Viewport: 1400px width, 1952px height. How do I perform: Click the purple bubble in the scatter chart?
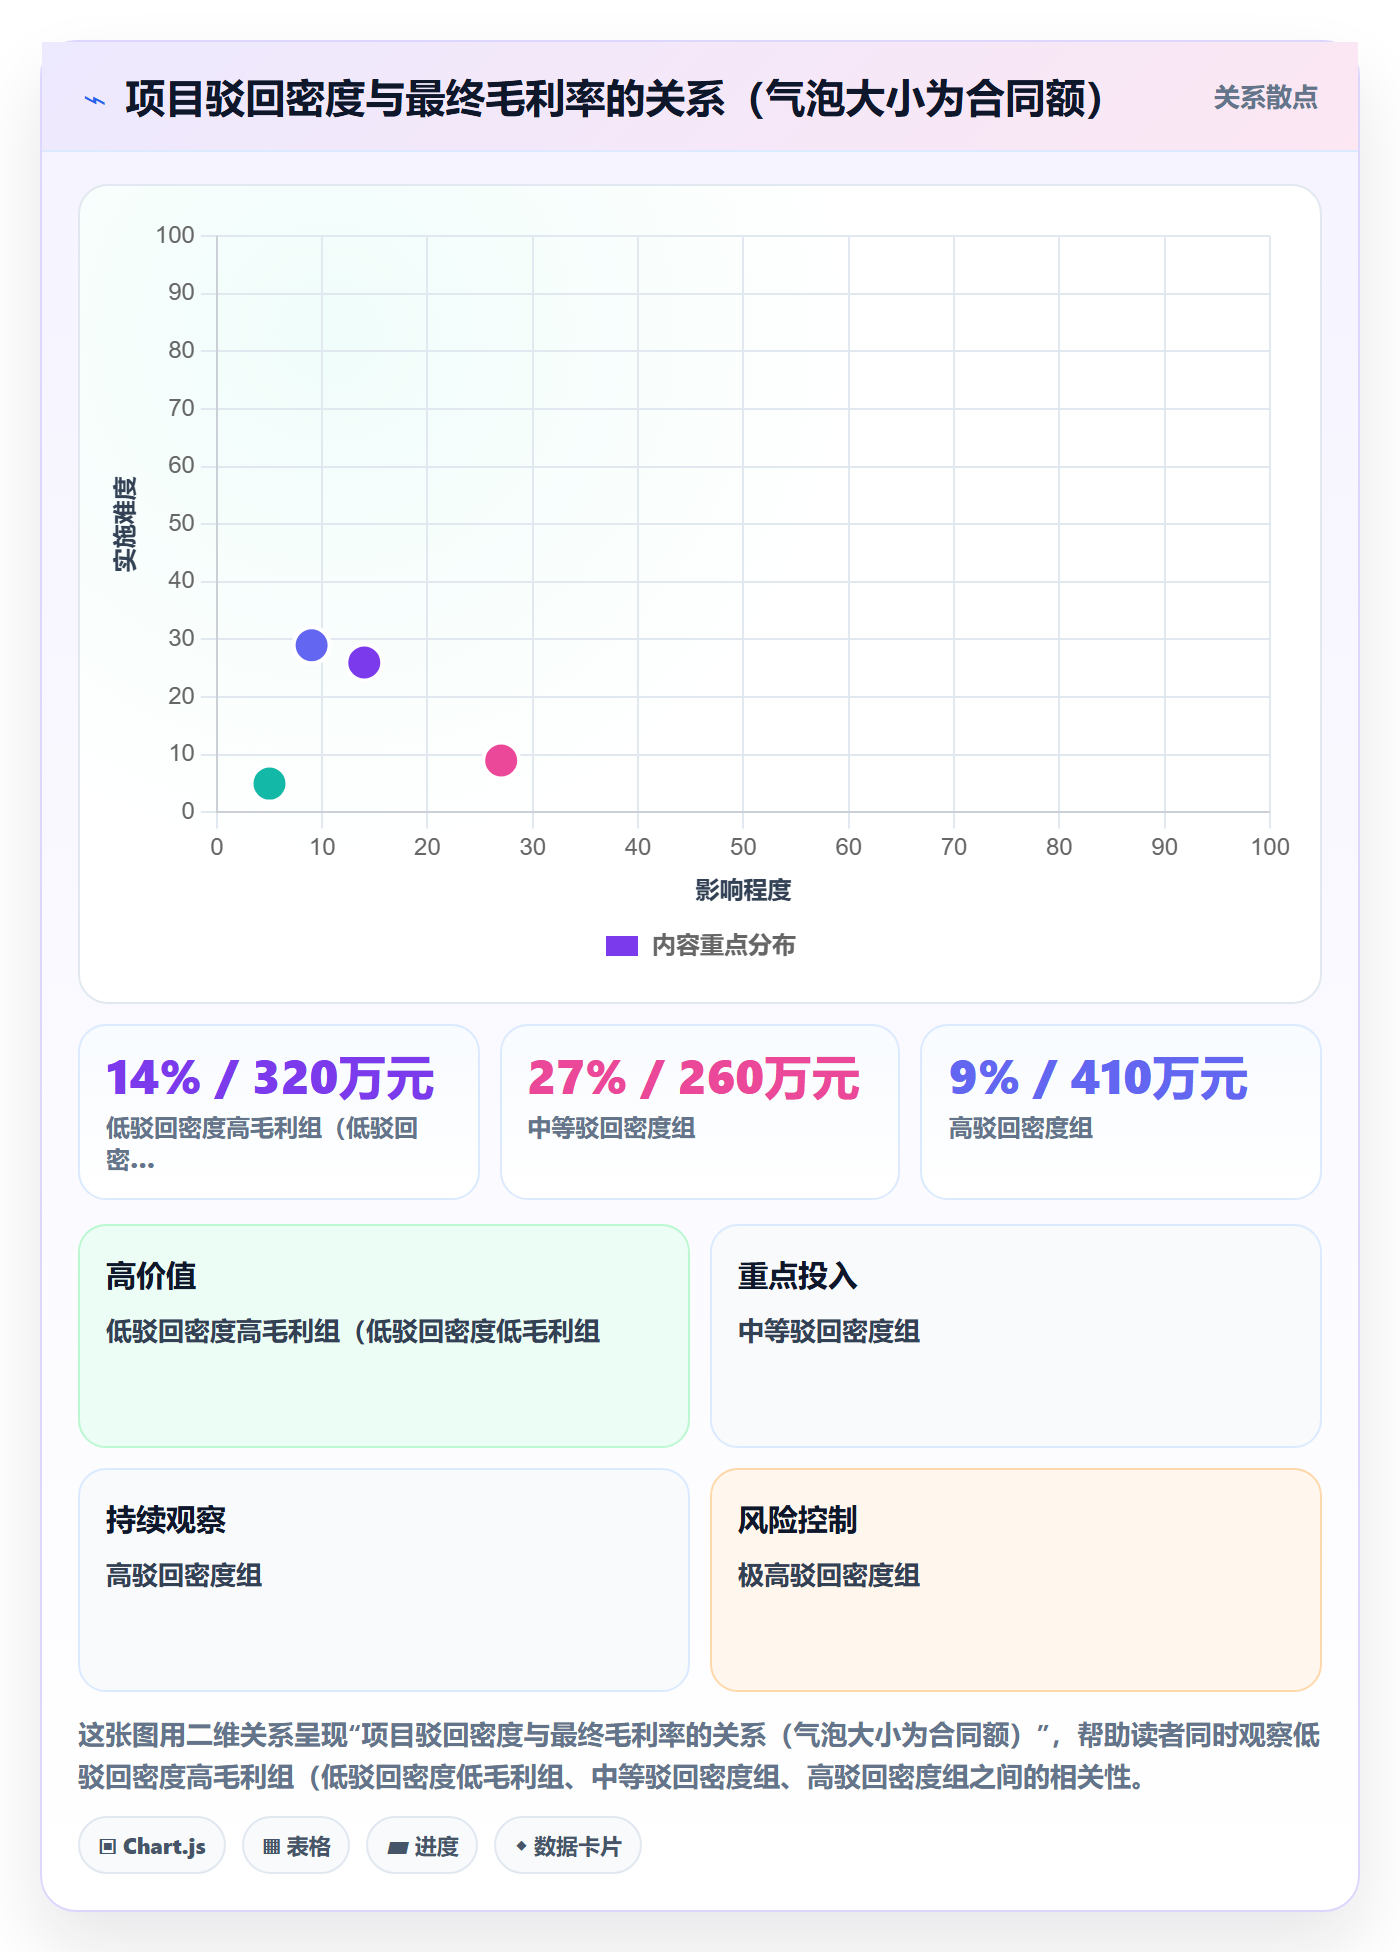(x=364, y=662)
